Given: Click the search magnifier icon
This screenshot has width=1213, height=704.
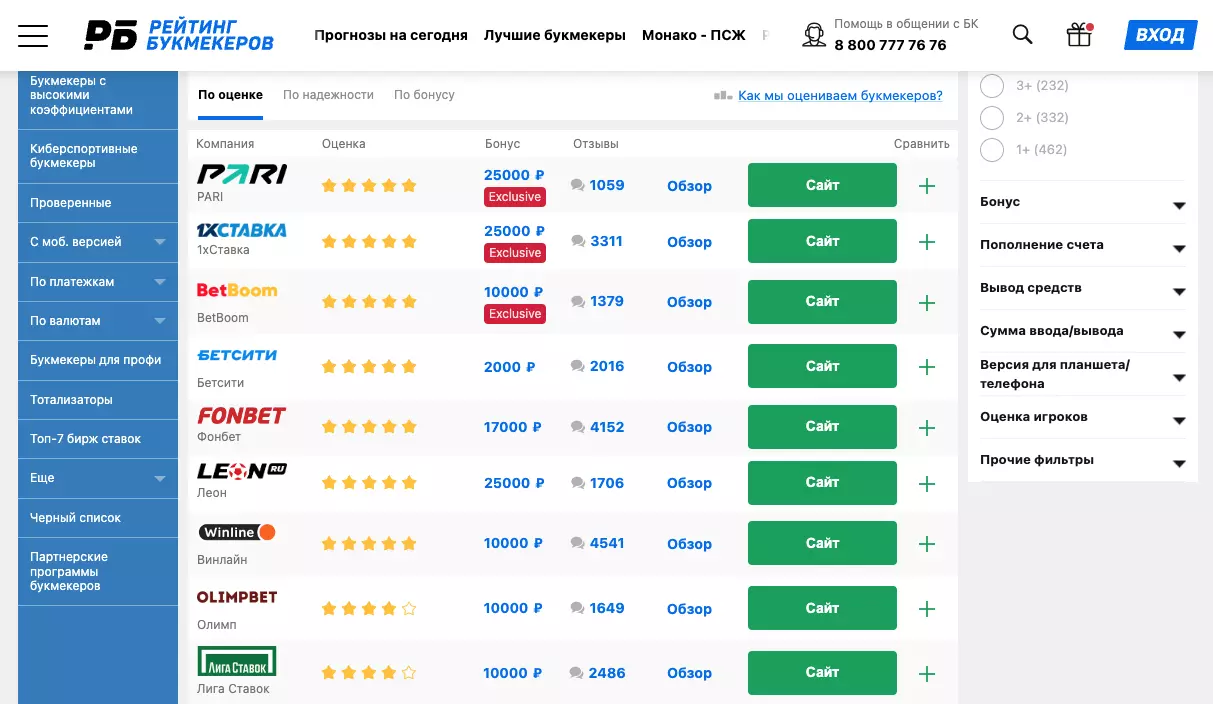Looking at the screenshot, I should click(1022, 34).
